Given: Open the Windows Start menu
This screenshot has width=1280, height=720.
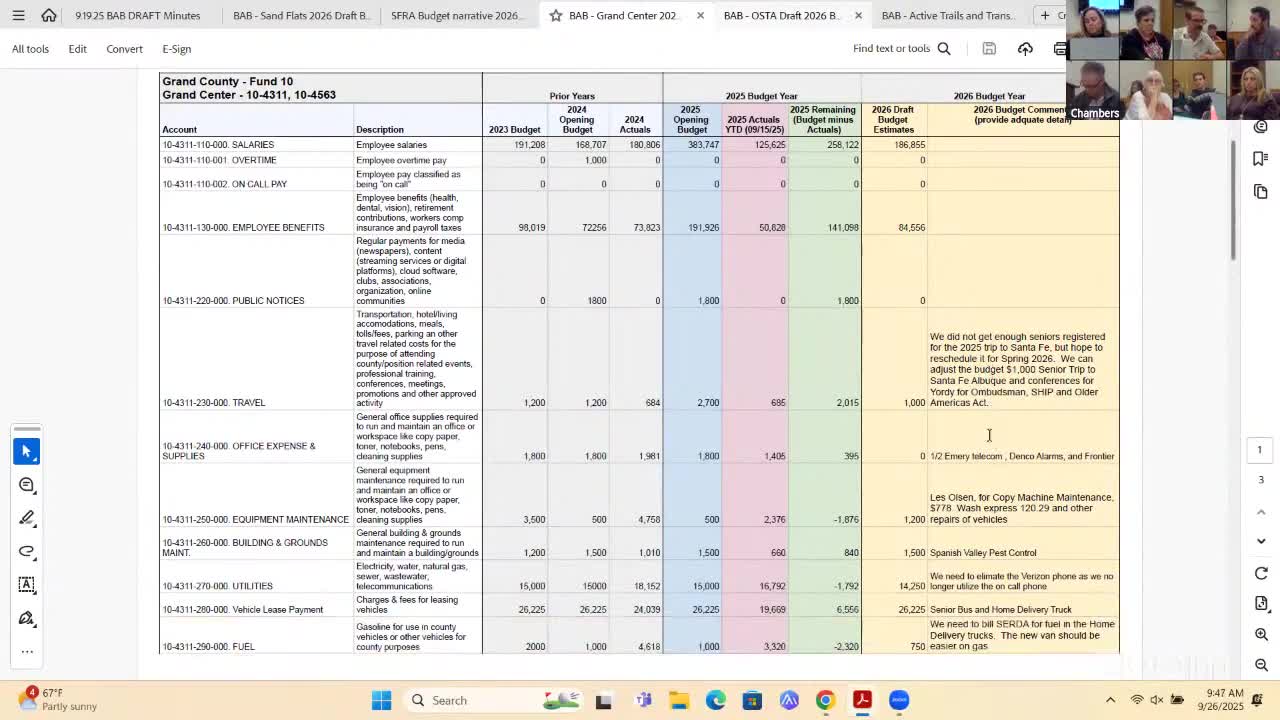Looking at the screenshot, I should tap(381, 700).
